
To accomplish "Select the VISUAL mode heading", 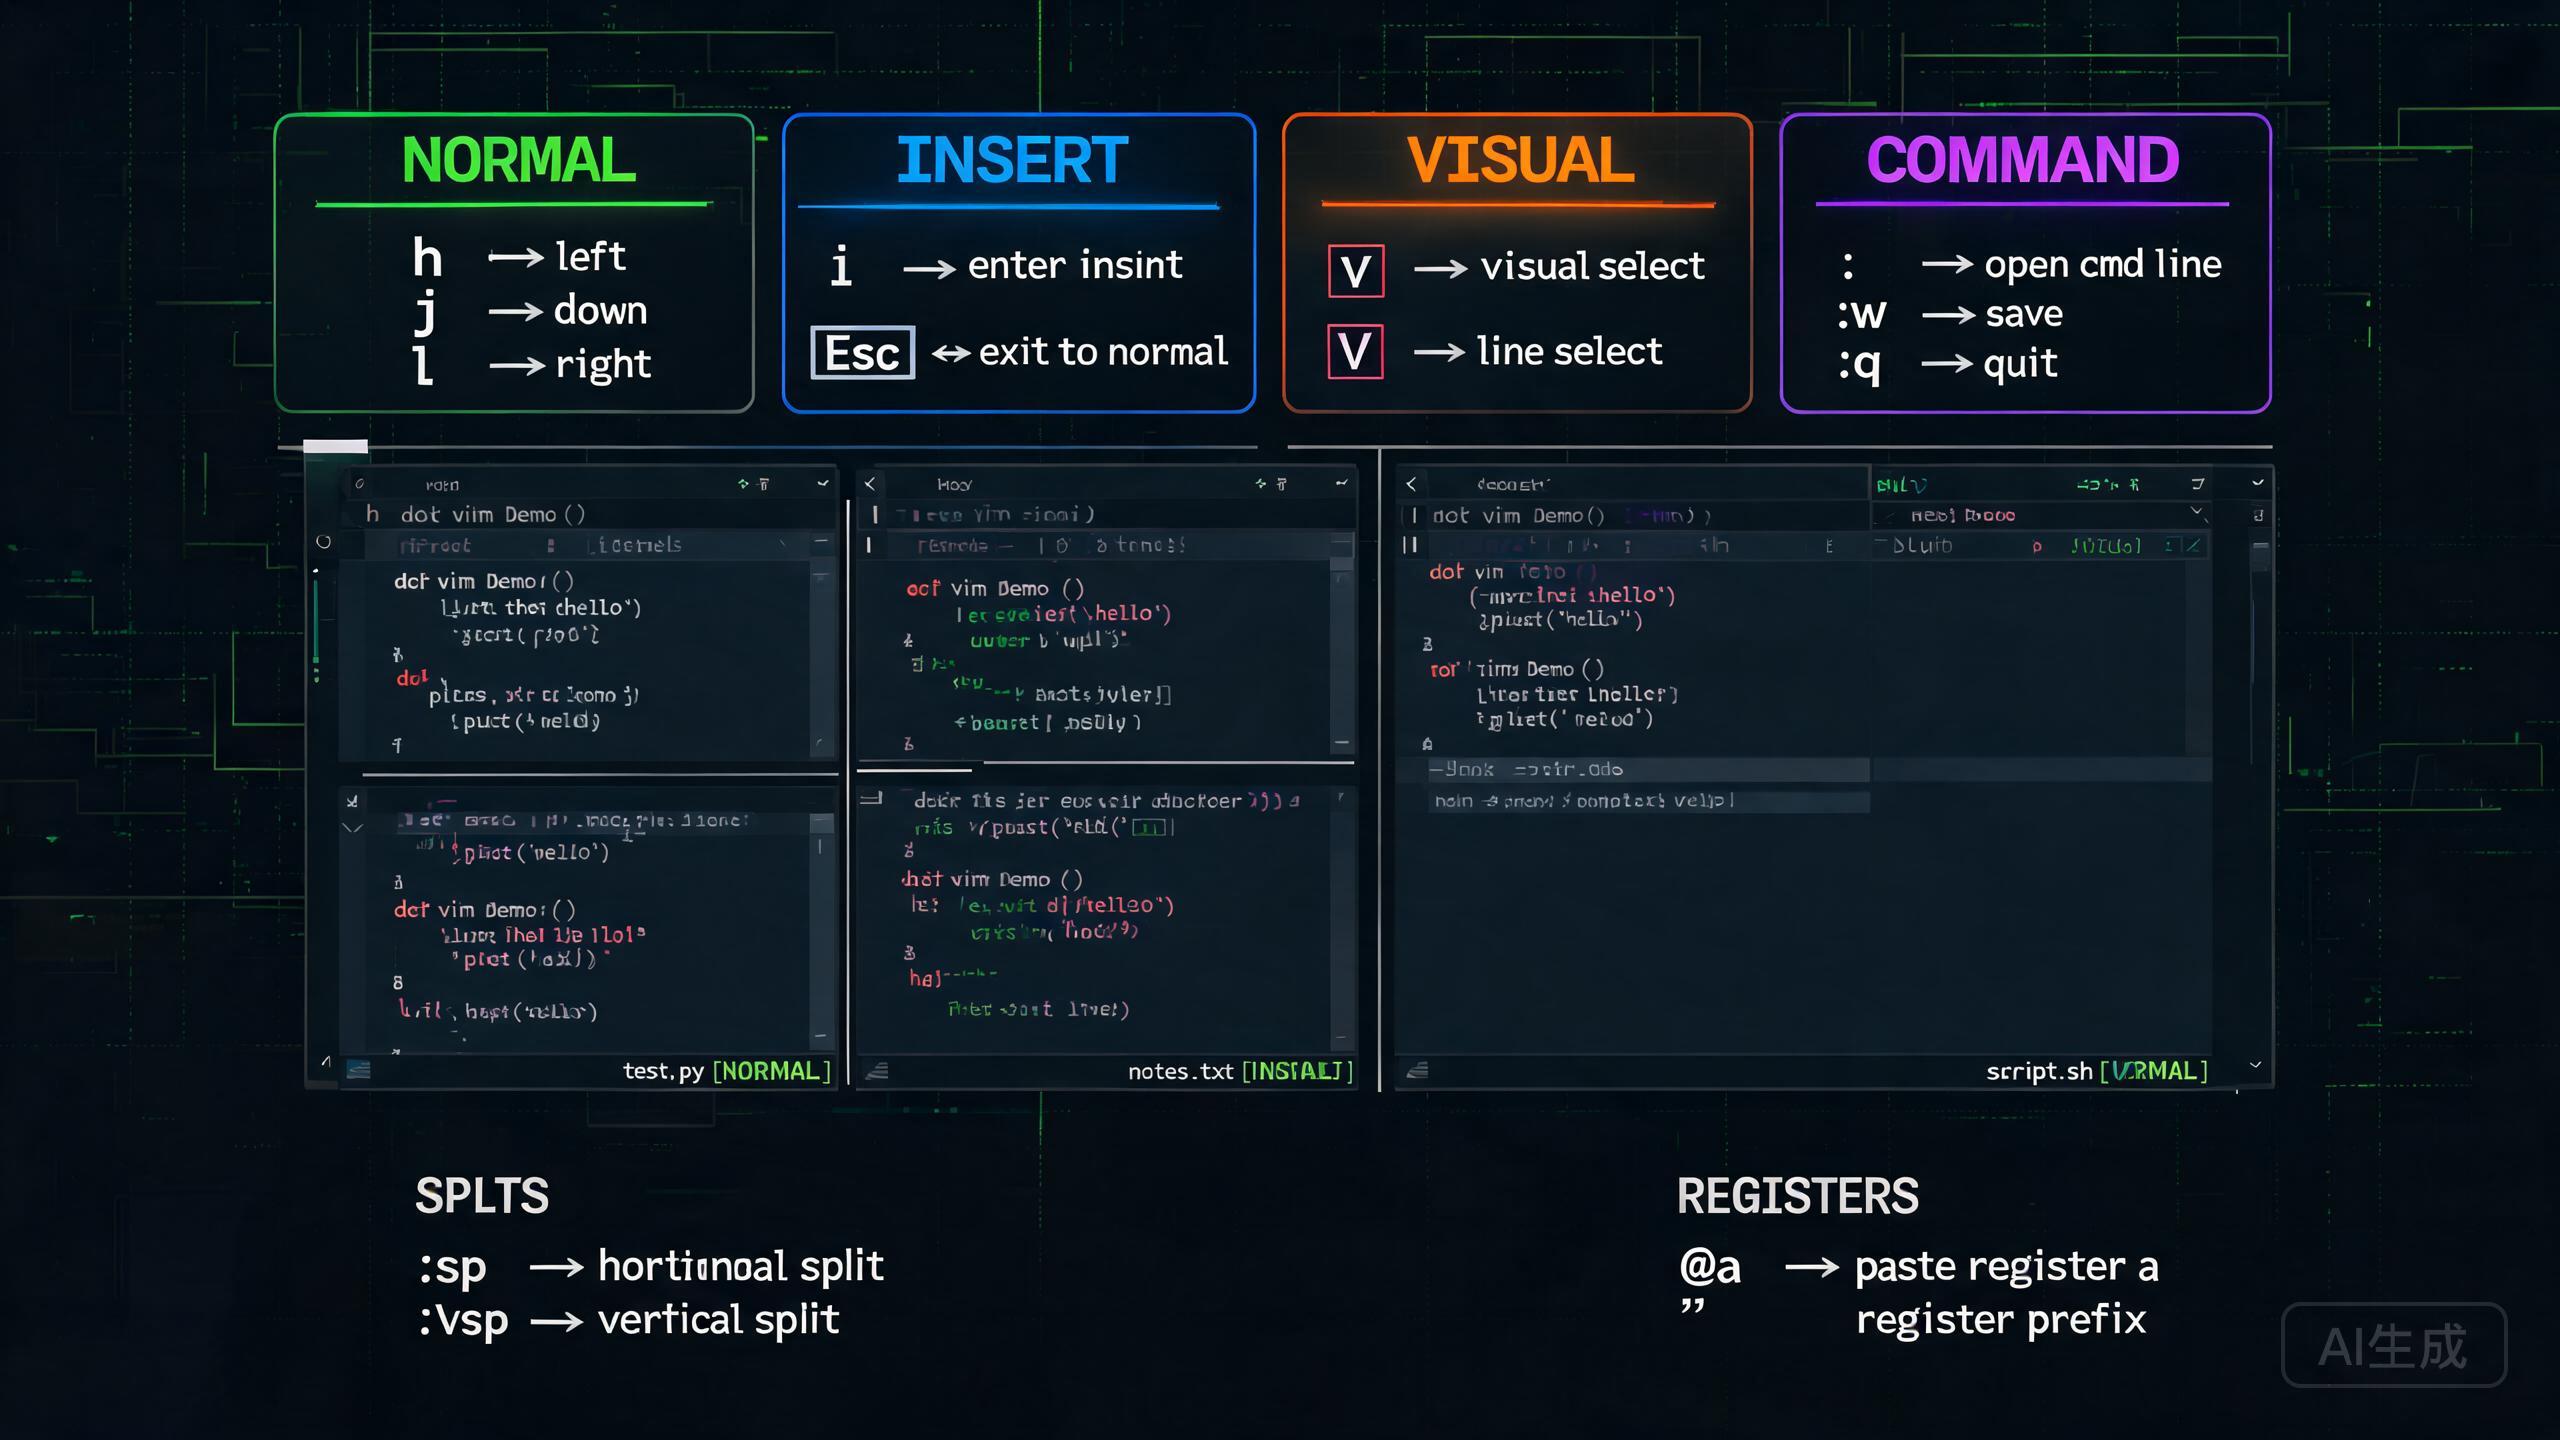I will [1520, 160].
